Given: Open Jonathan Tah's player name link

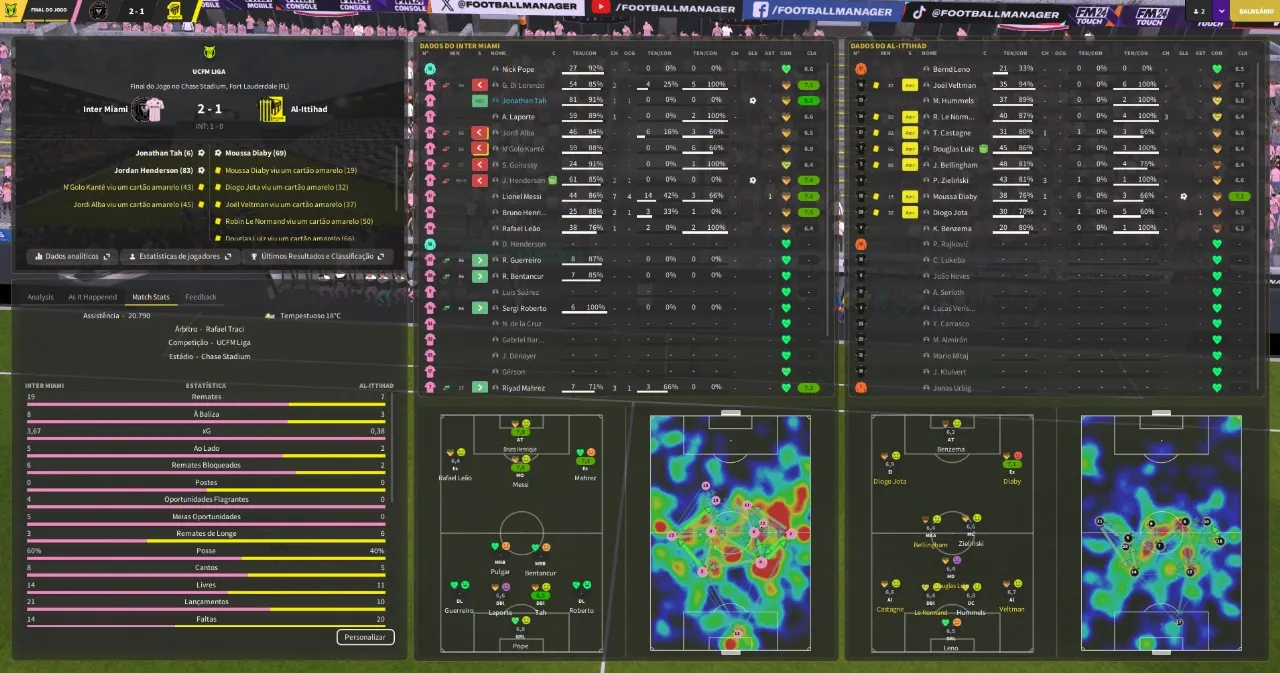Looking at the screenshot, I should point(526,101).
